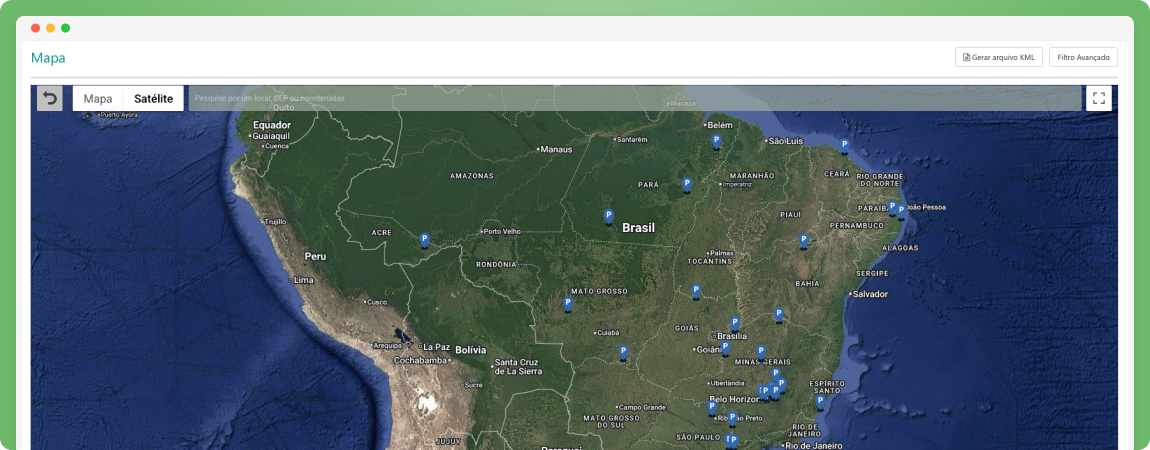Open the Filtro Avançado panel
Screen dimensions: 1150x450
(1083, 57)
